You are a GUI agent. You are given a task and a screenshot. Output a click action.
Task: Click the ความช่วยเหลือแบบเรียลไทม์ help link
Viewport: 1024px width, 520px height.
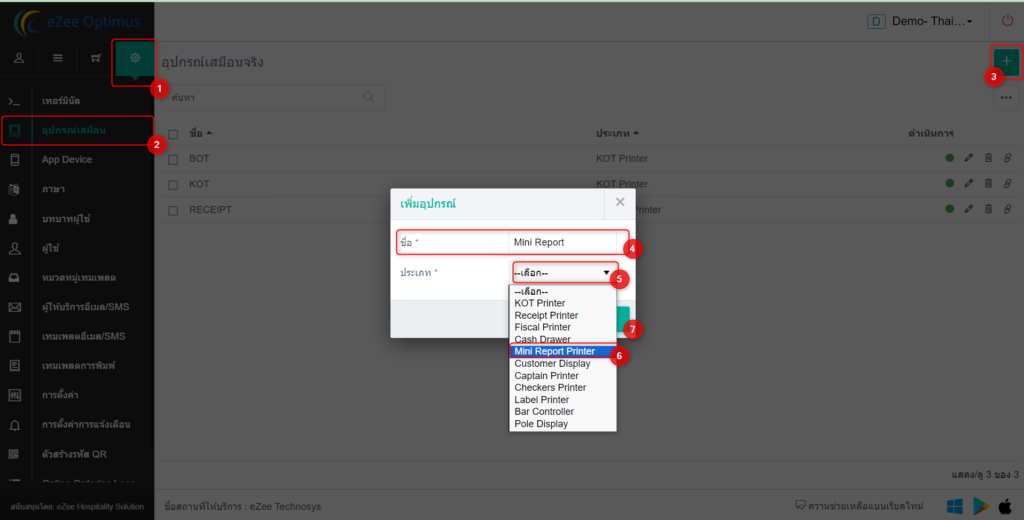859,506
